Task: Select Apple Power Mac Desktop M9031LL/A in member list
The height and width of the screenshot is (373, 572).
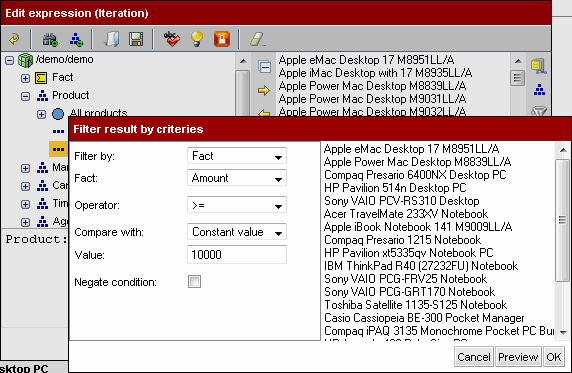Action: point(372,99)
